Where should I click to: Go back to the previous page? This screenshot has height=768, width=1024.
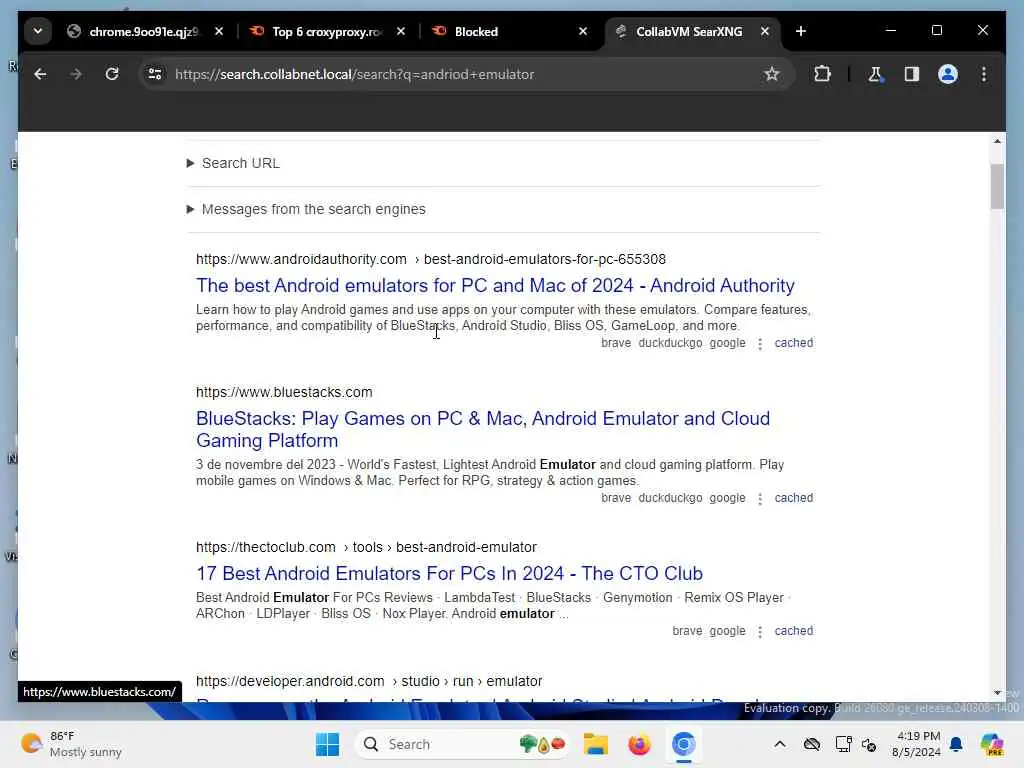[x=40, y=74]
